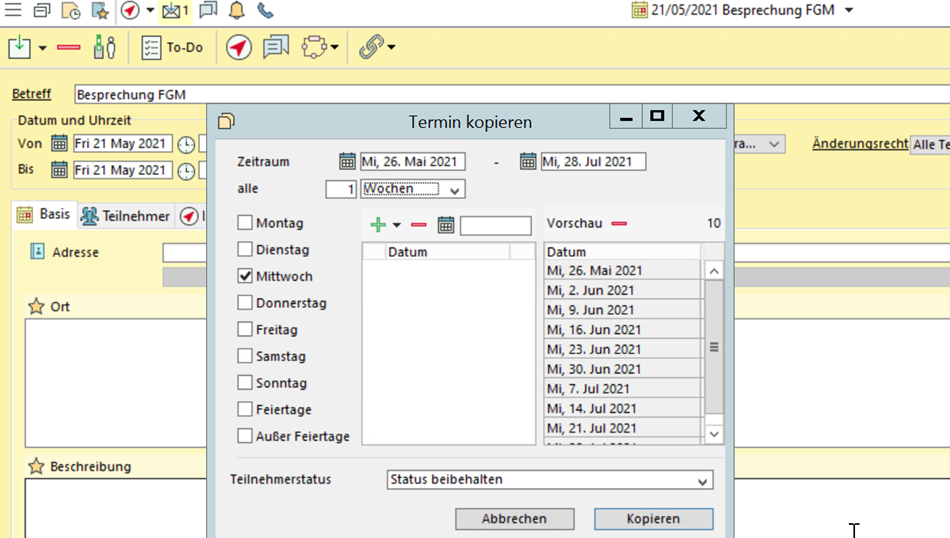Click red minus icon next to Vorschau

click(619, 224)
